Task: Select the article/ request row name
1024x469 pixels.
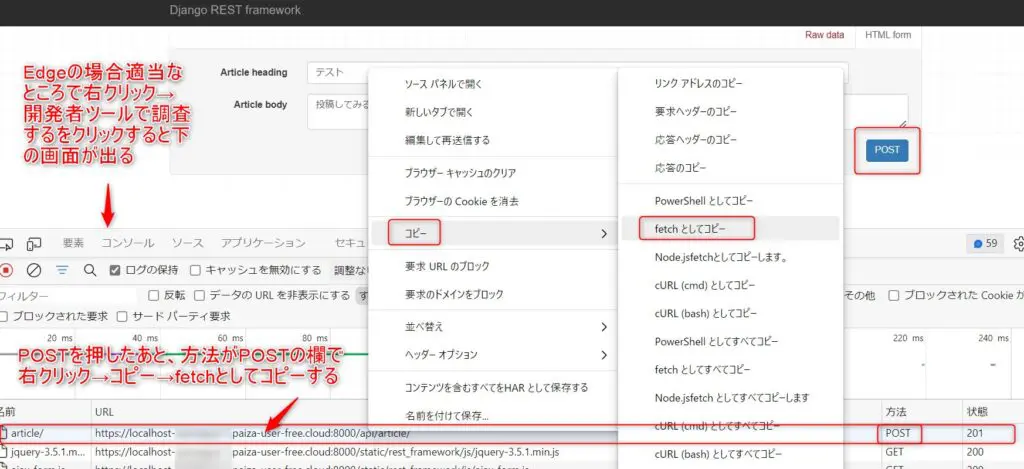Action: point(27,432)
